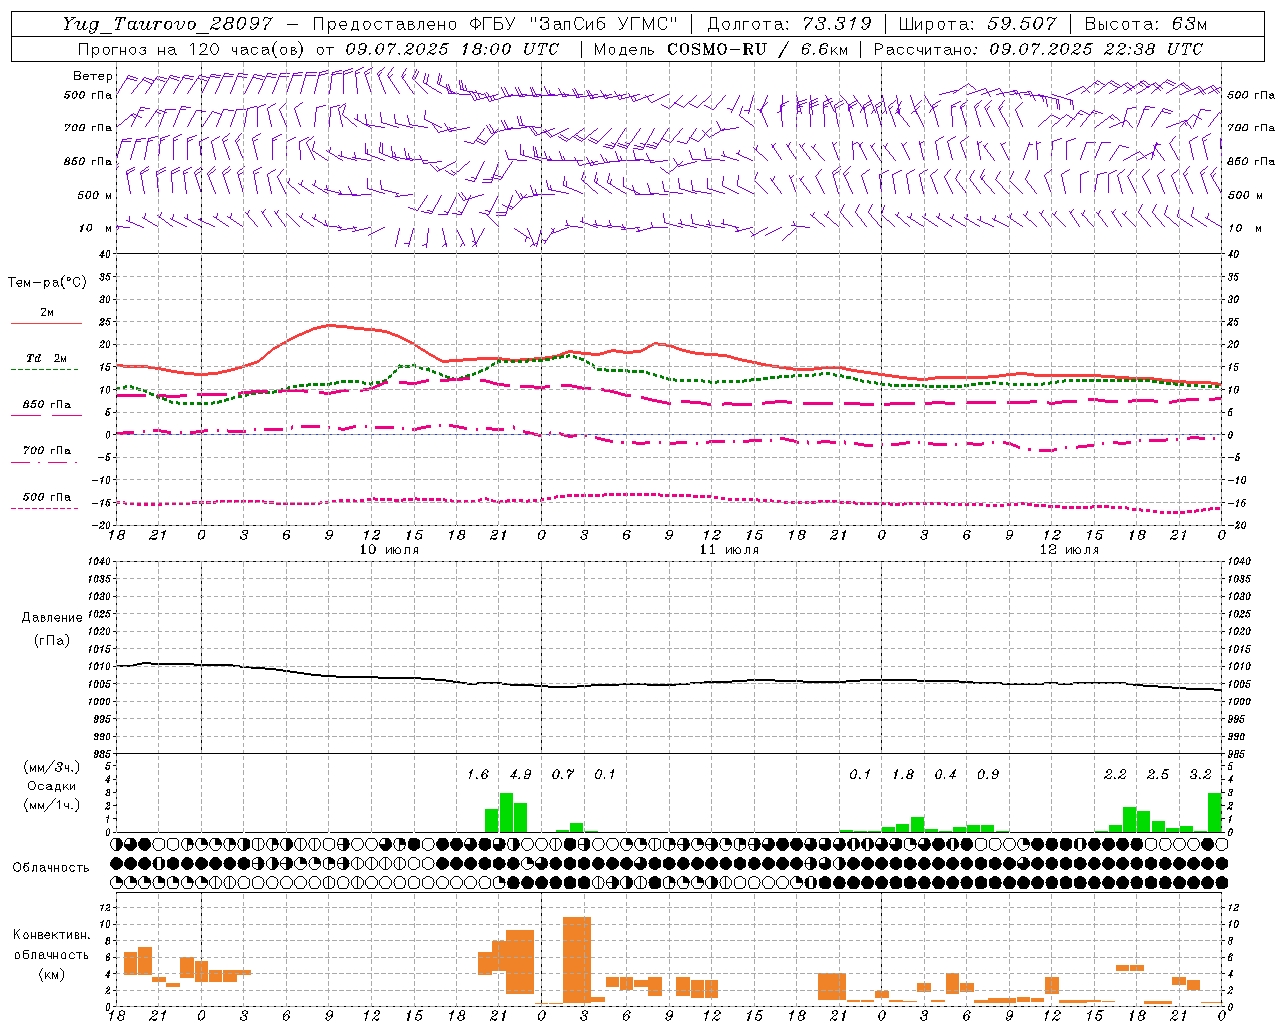Image resolution: width=1280 pixels, height=1024 pixels.
Task: Click the precipitation value 1.6
Action: coord(478,775)
